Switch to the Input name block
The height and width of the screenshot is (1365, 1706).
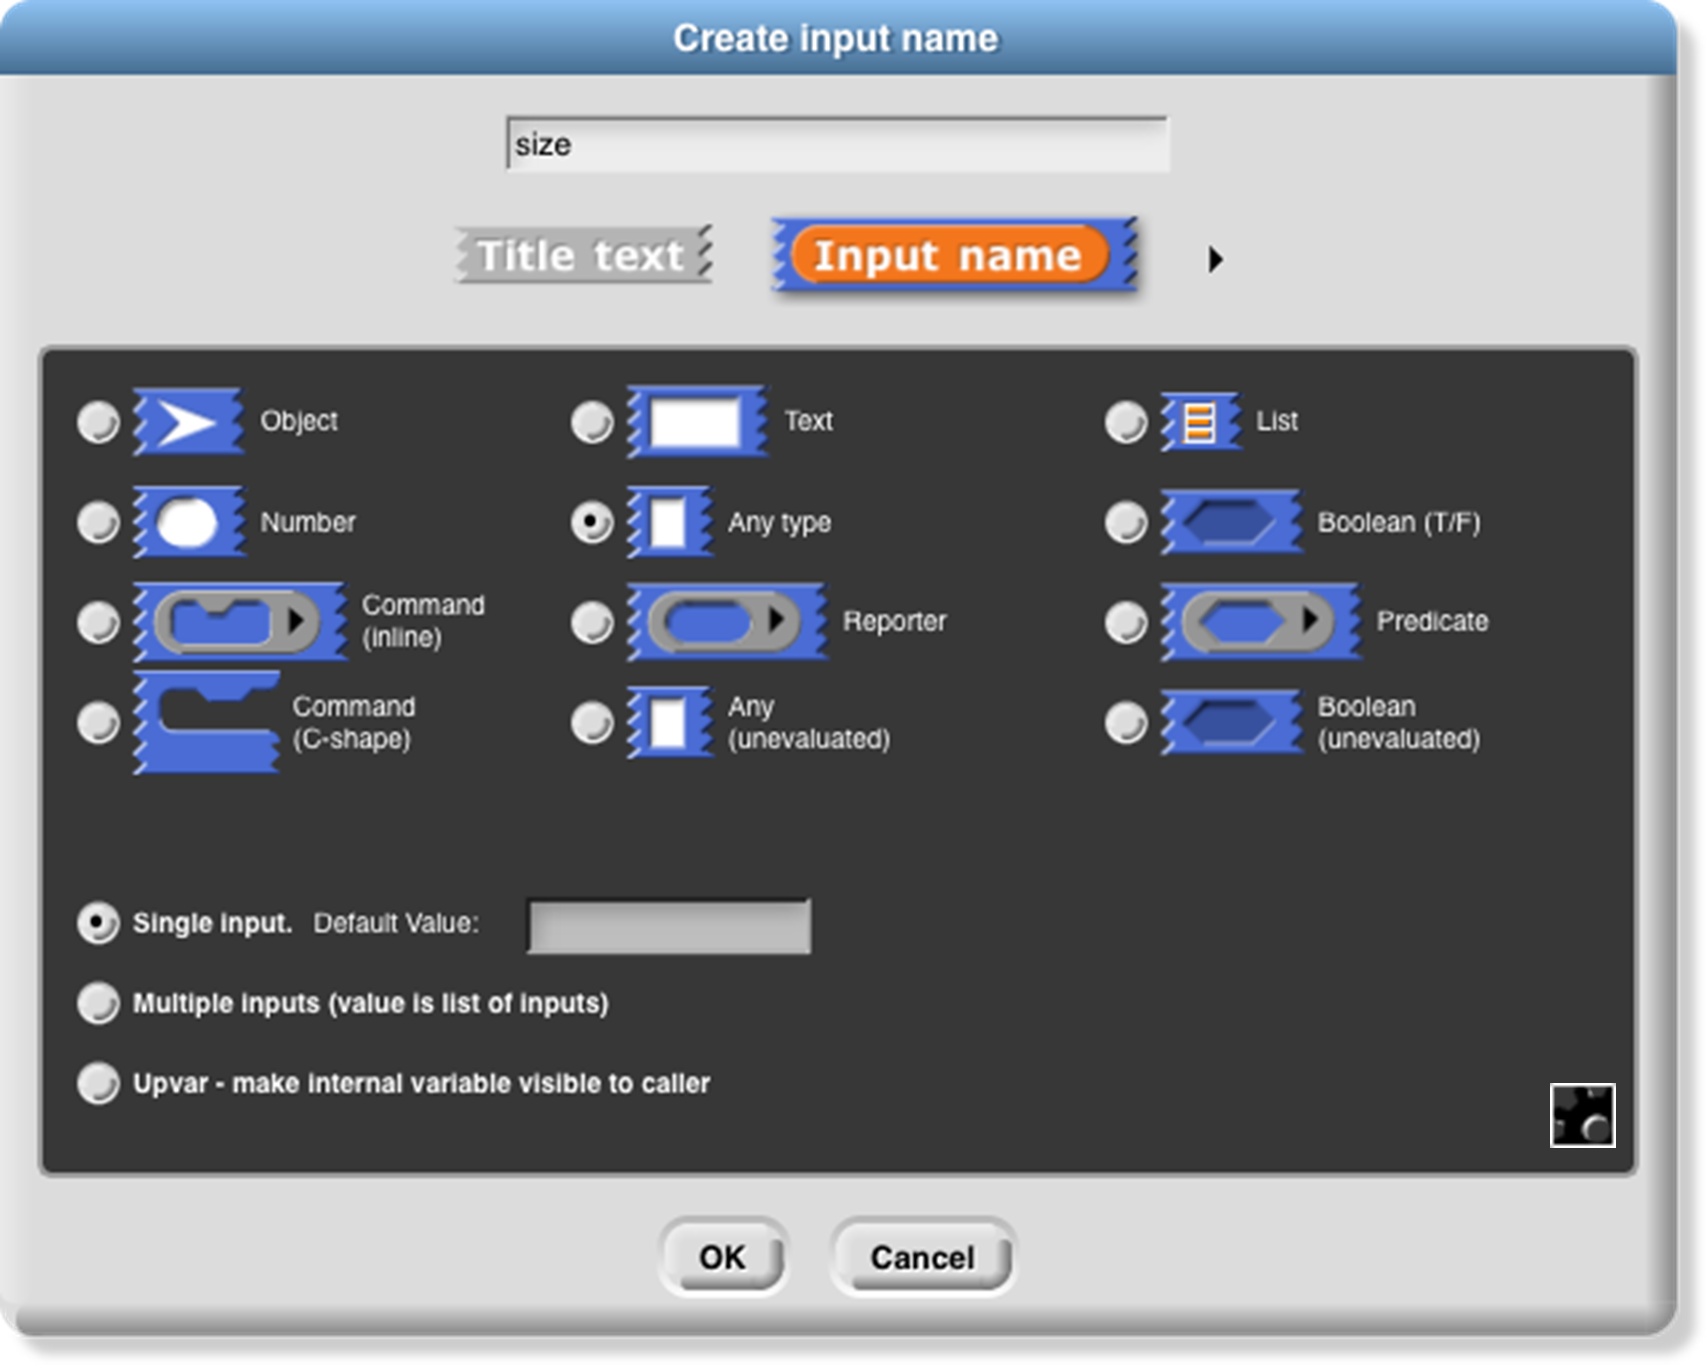(954, 255)
